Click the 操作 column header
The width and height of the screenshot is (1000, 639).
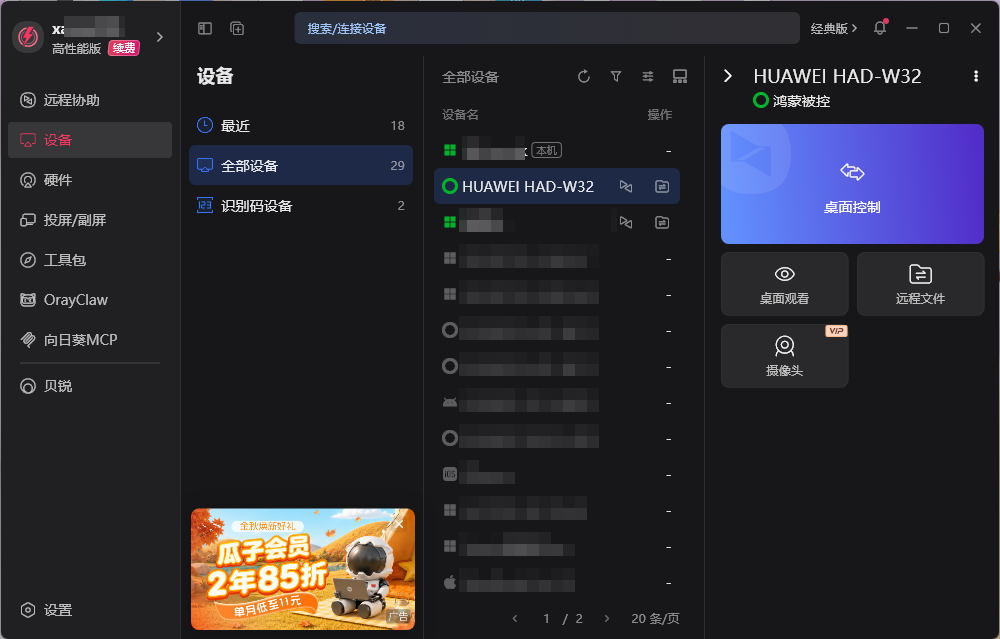pyautogui.click(x=659, y=114)
